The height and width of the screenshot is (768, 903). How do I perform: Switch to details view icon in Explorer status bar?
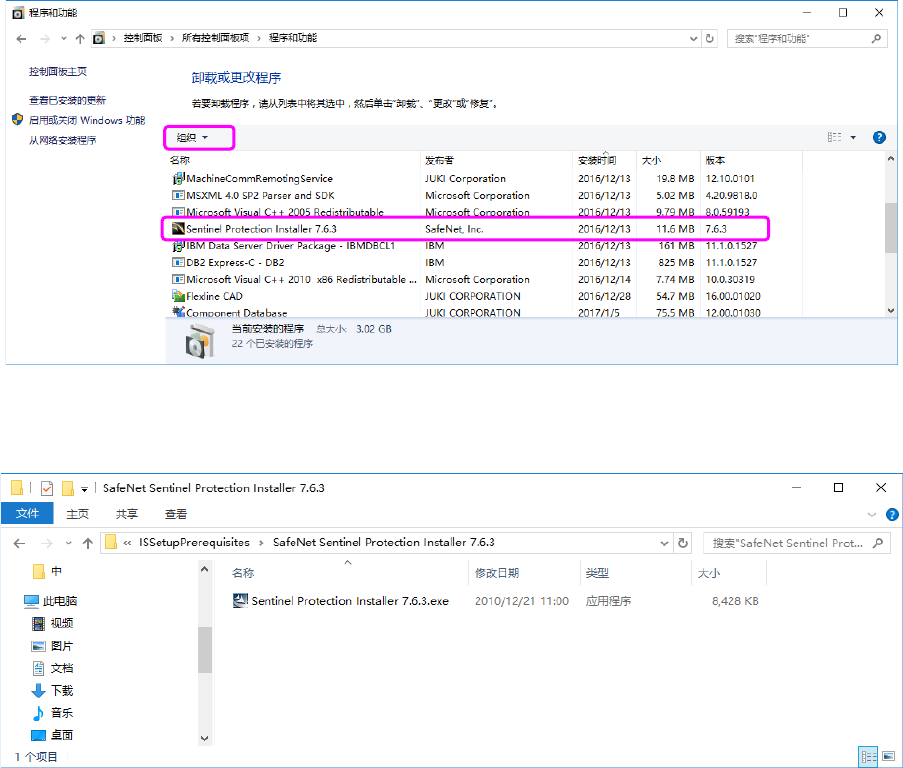(x=868, y=756)
